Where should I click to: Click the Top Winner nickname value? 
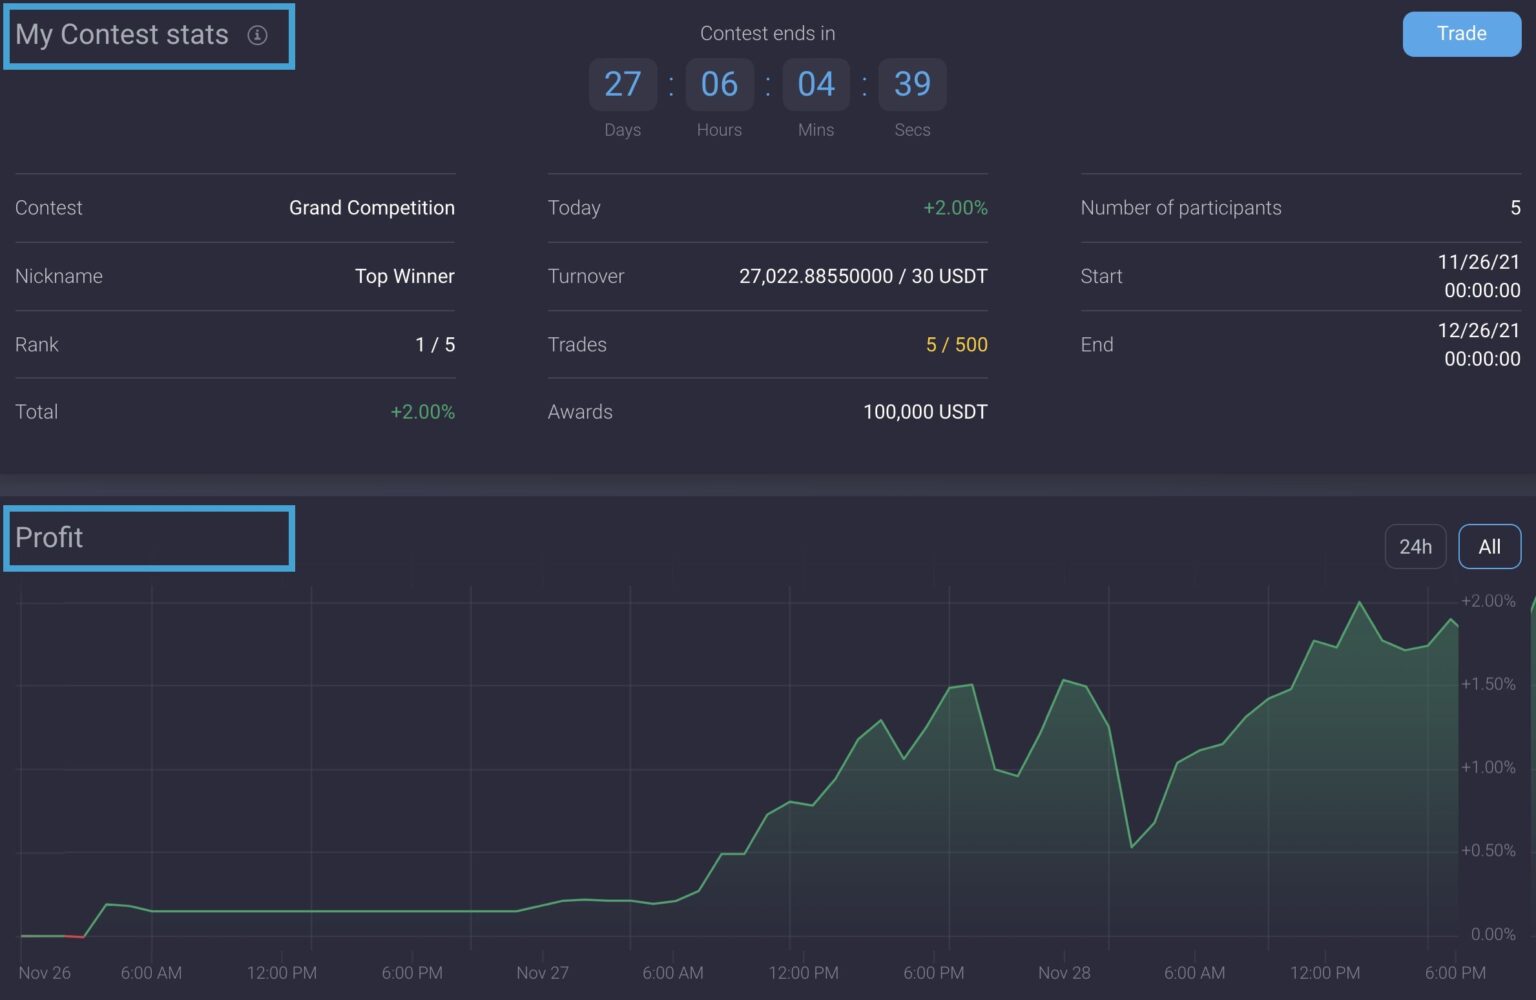tap(405, 276)
